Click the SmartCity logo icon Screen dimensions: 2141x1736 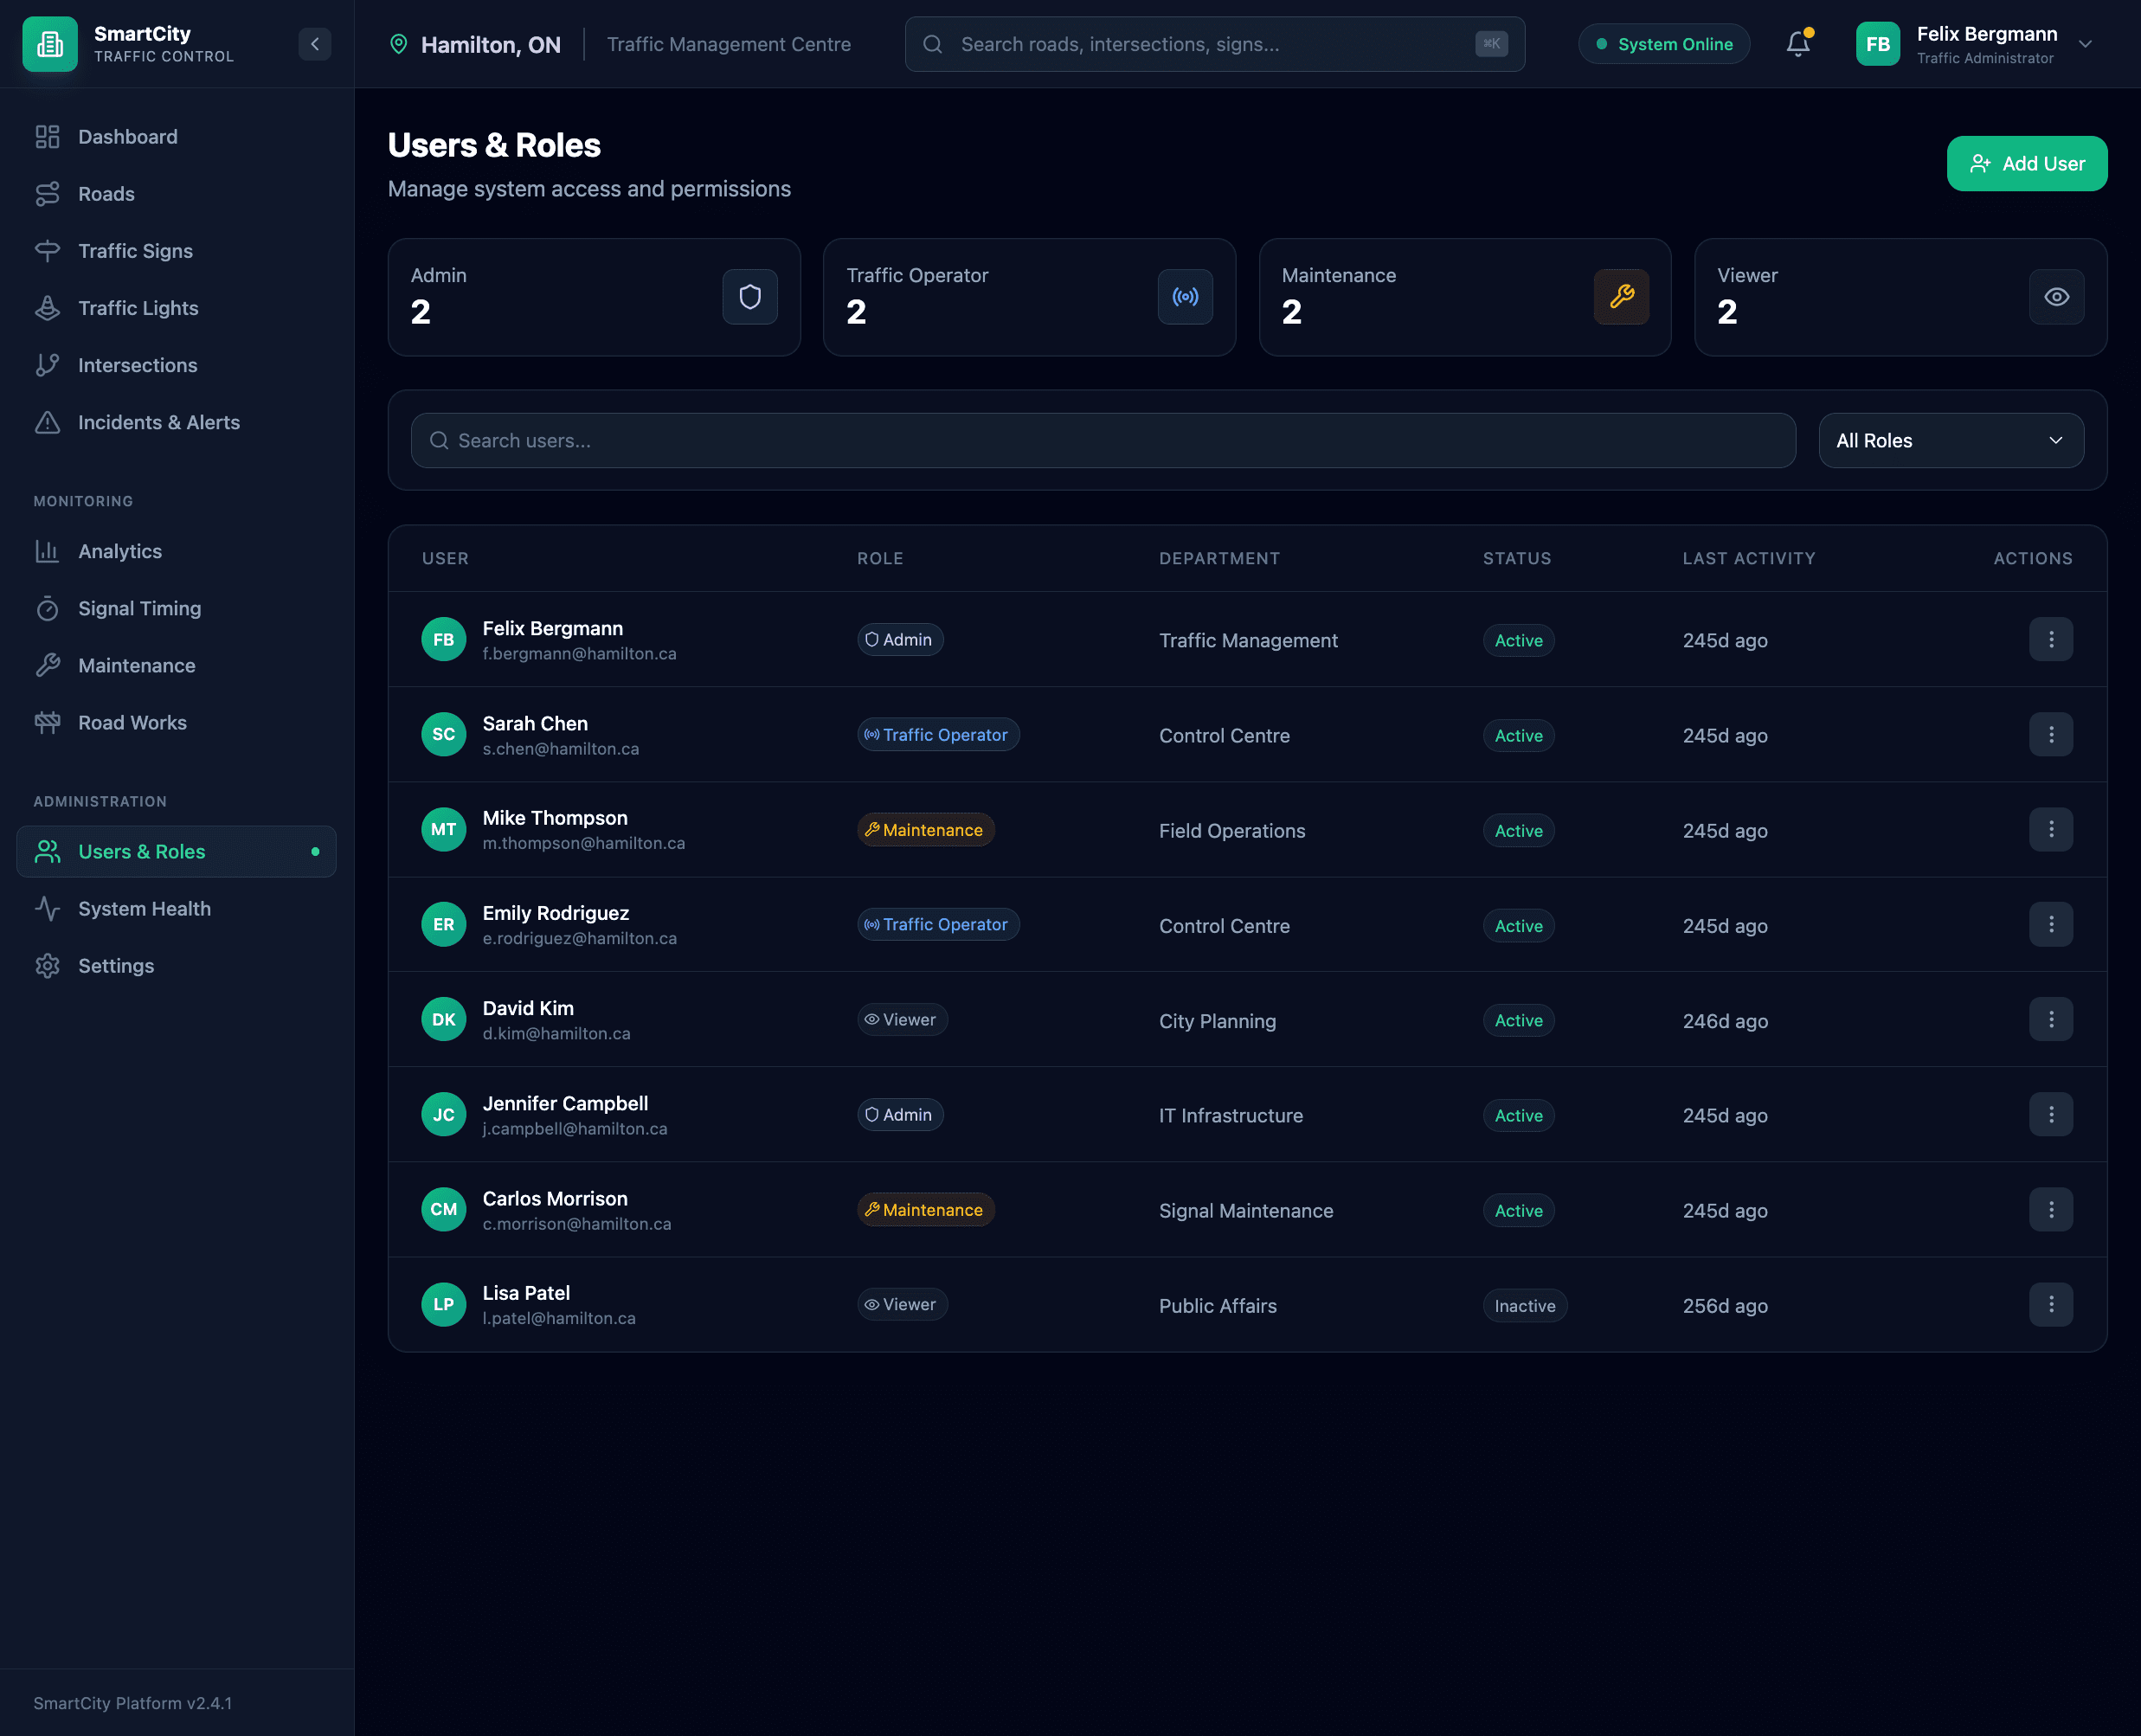click(50, 44)
